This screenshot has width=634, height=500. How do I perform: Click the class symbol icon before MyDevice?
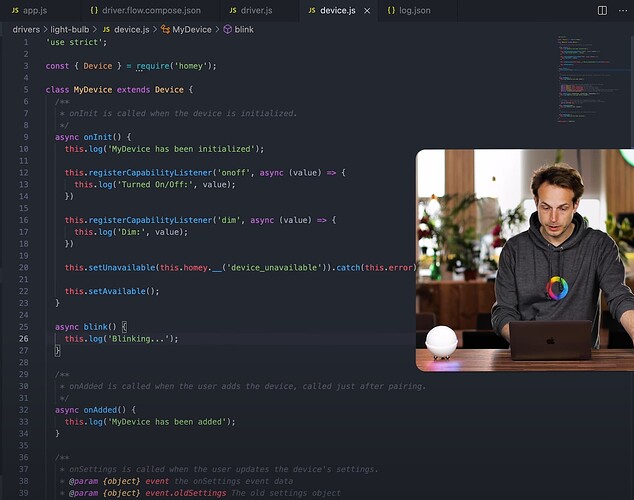click(165, 29)
